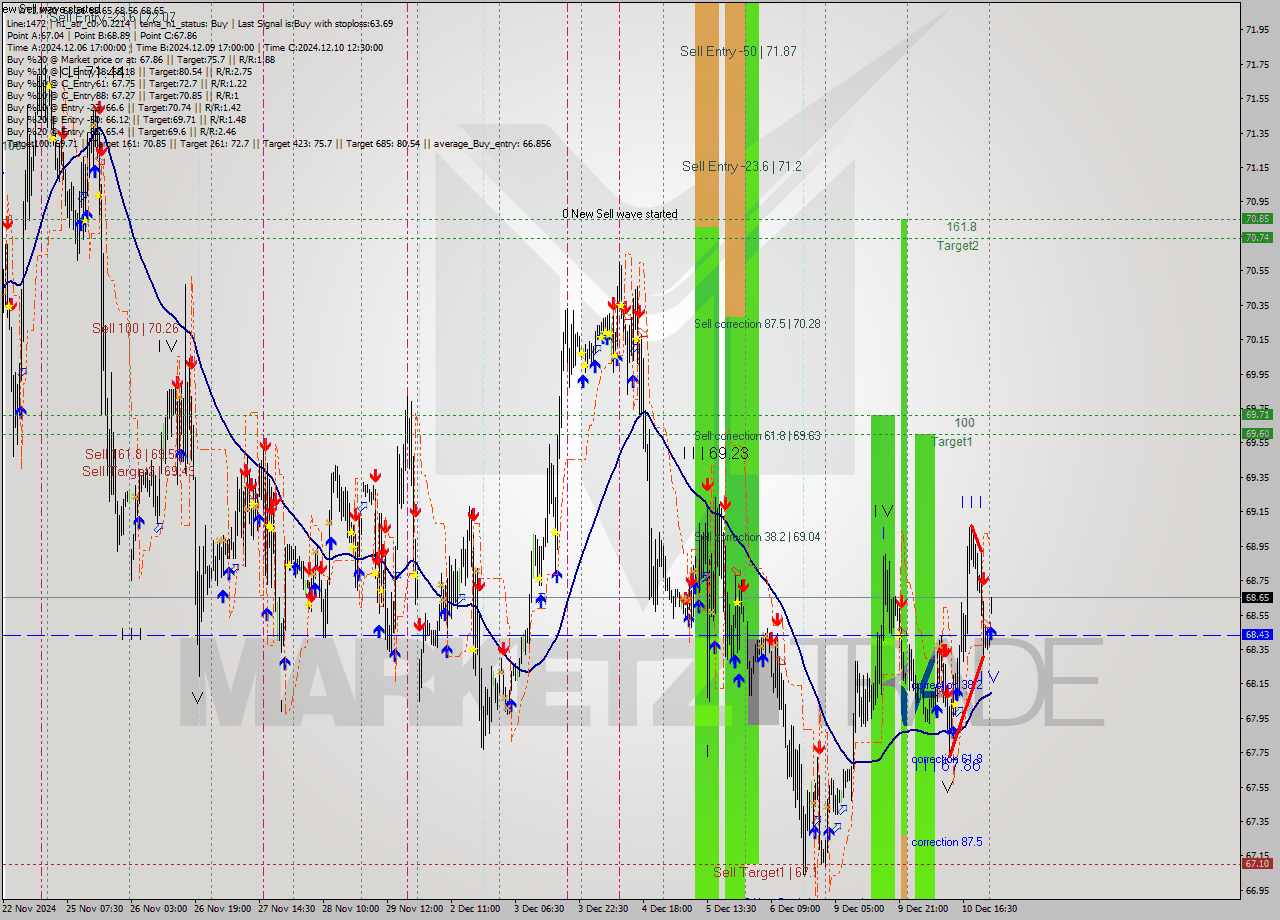Screen dimensions: 1280x920
Task: Click the 69.15 price scale value
Action: (x=1258, y=512)
